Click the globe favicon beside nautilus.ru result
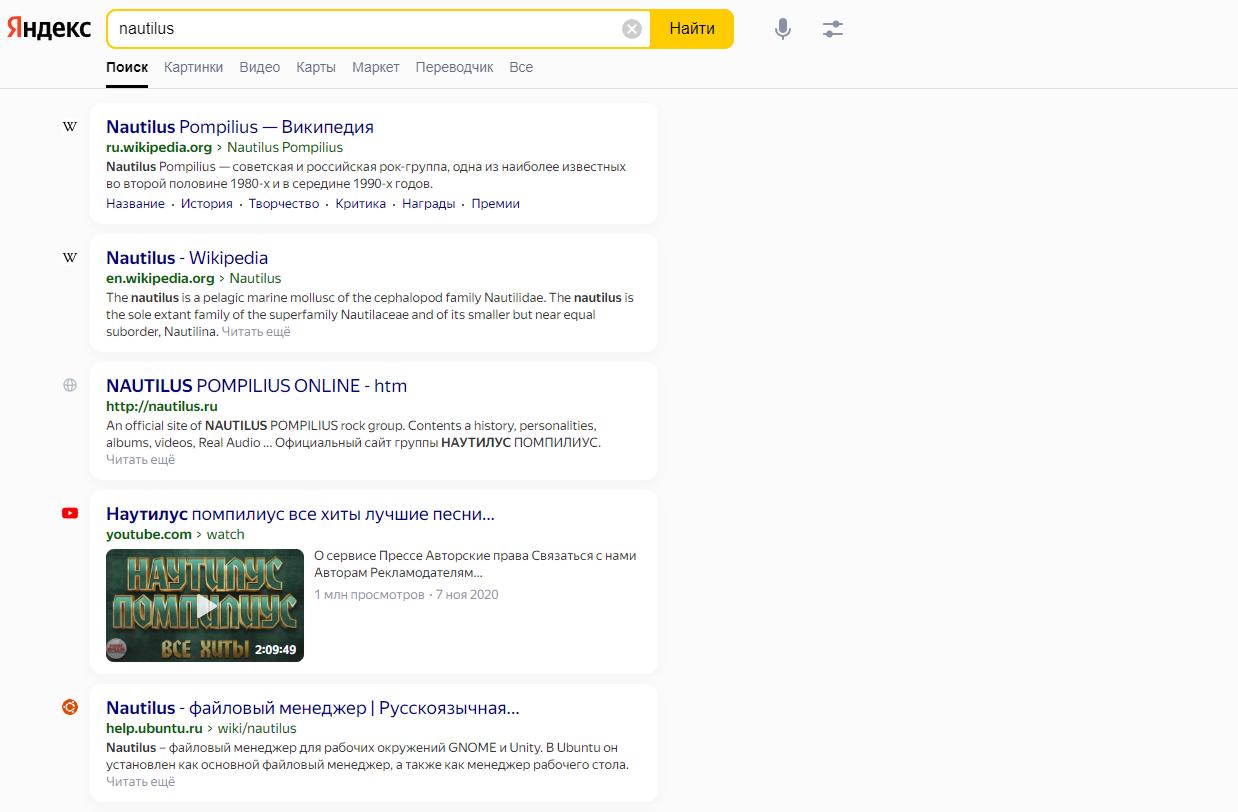The width and height of the screenshot is (1238, 812). 70,385
